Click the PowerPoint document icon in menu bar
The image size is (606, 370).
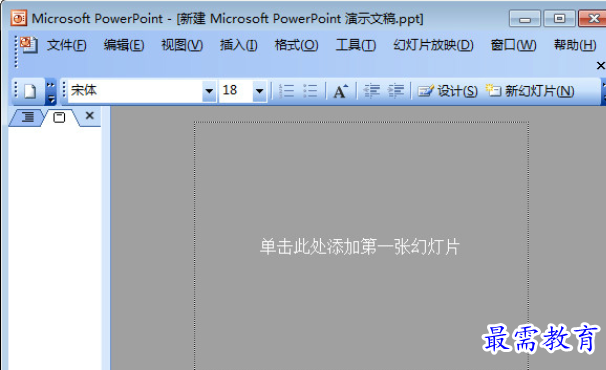[29, 44]
